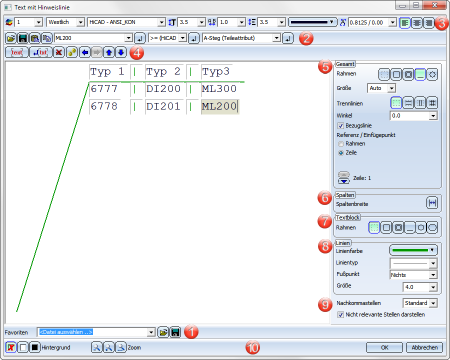The width and height of the screenshot is (450, 360).
Task: Select the Rahmen reference radio button
Action: 341,144
